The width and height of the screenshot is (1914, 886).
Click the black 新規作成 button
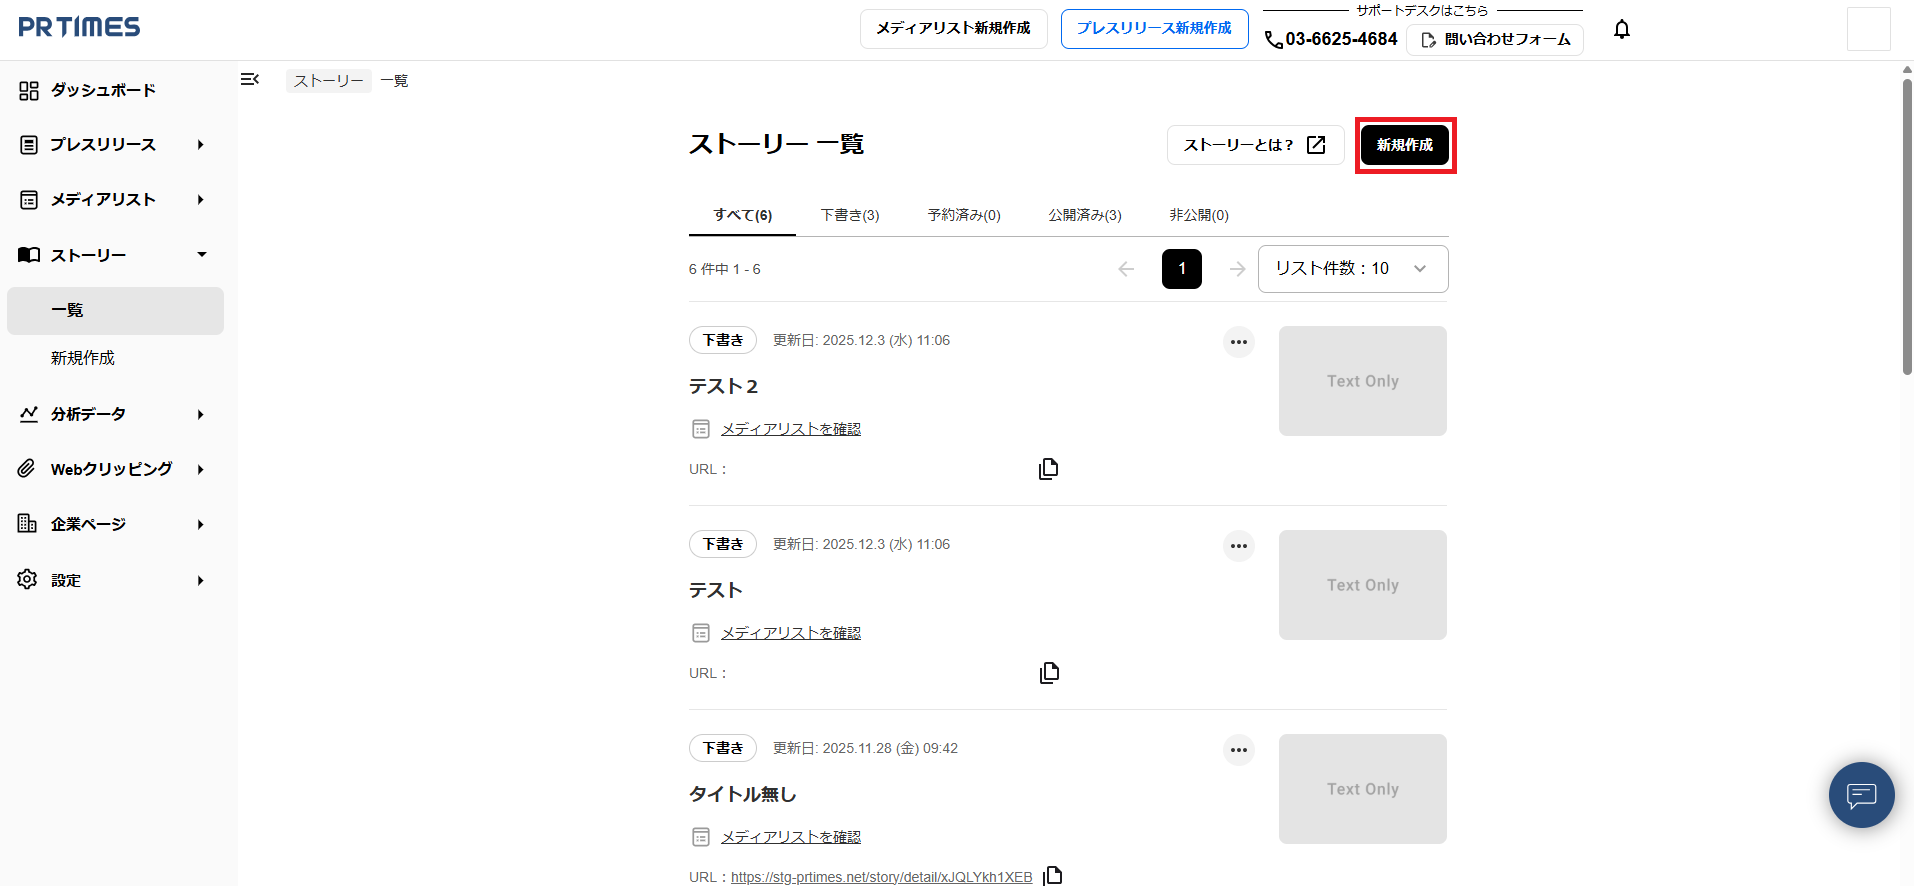[x=1404, y=145]
